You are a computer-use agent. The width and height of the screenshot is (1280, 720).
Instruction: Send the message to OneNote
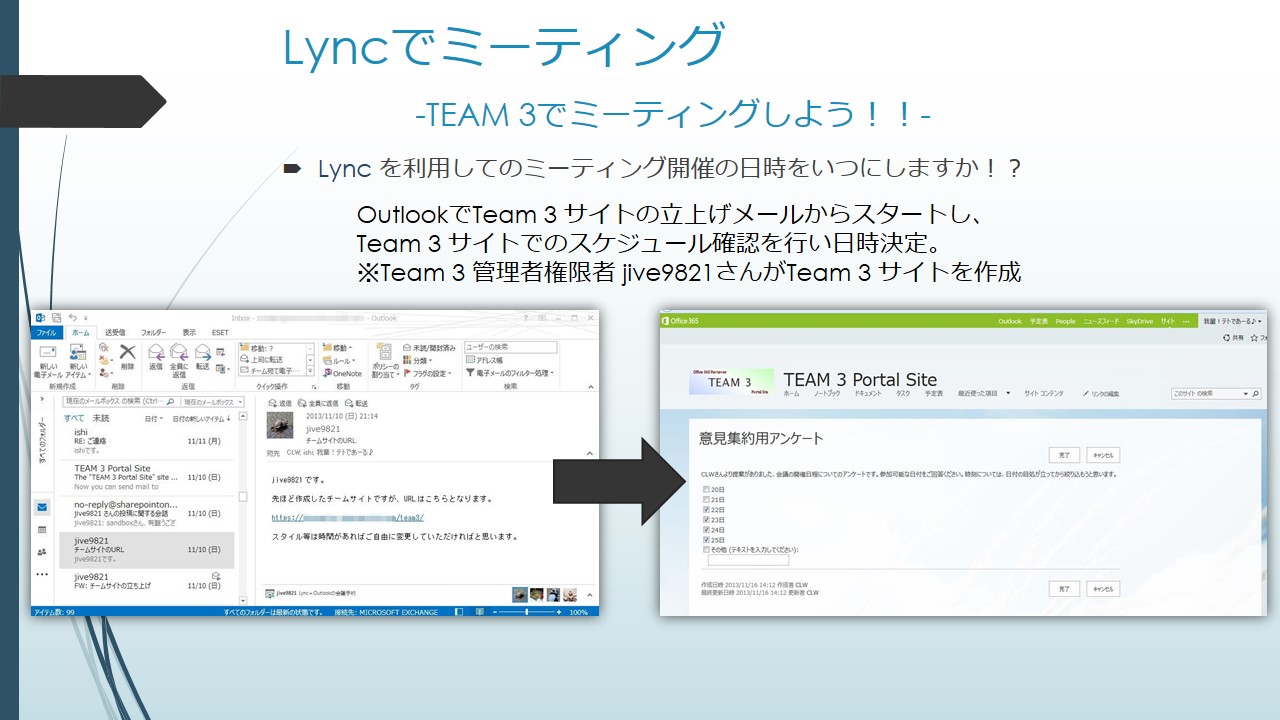pyautogui.click(x=342, y=374)
